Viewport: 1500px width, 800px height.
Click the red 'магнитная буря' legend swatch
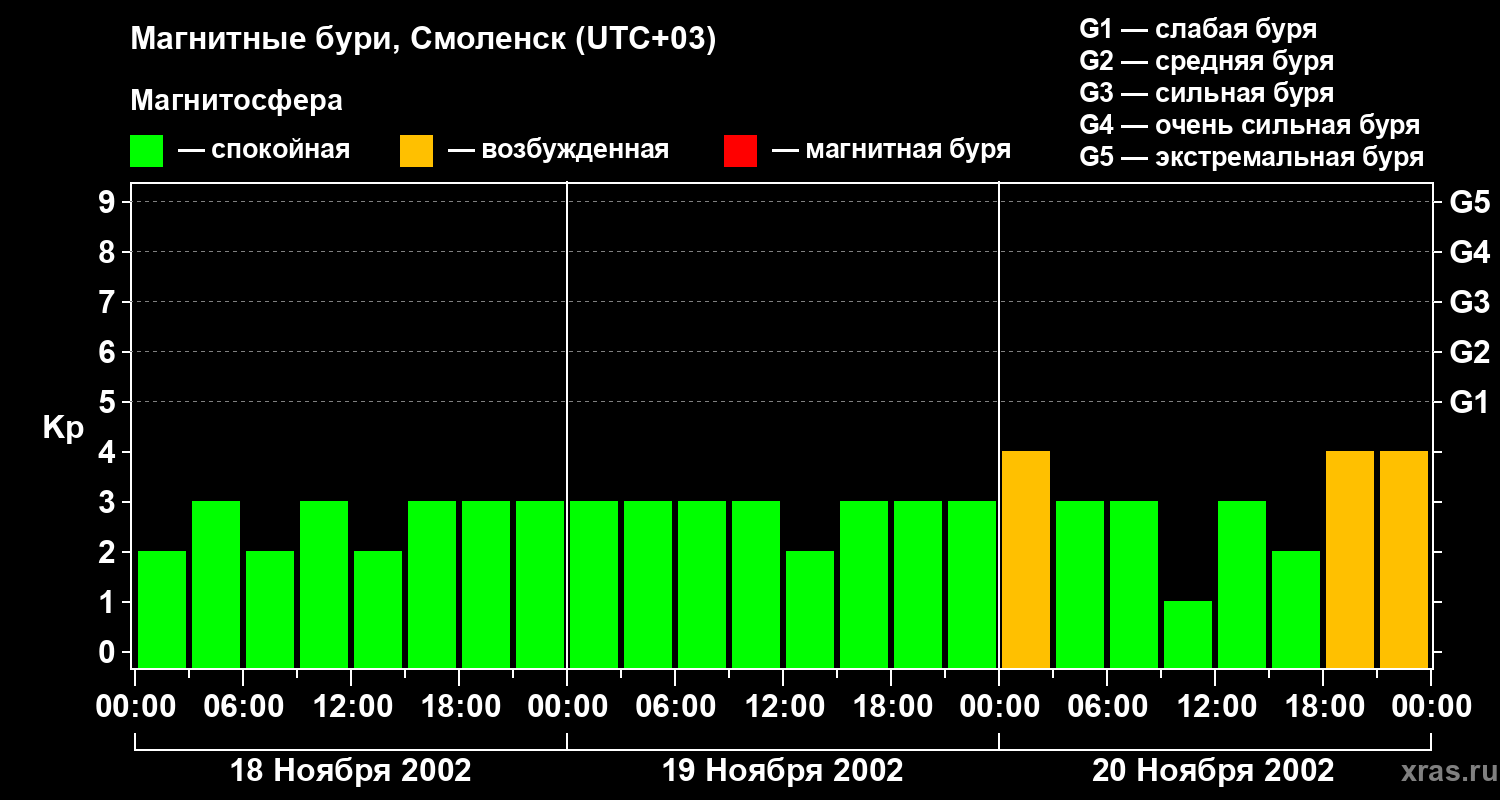coord(740,151)
